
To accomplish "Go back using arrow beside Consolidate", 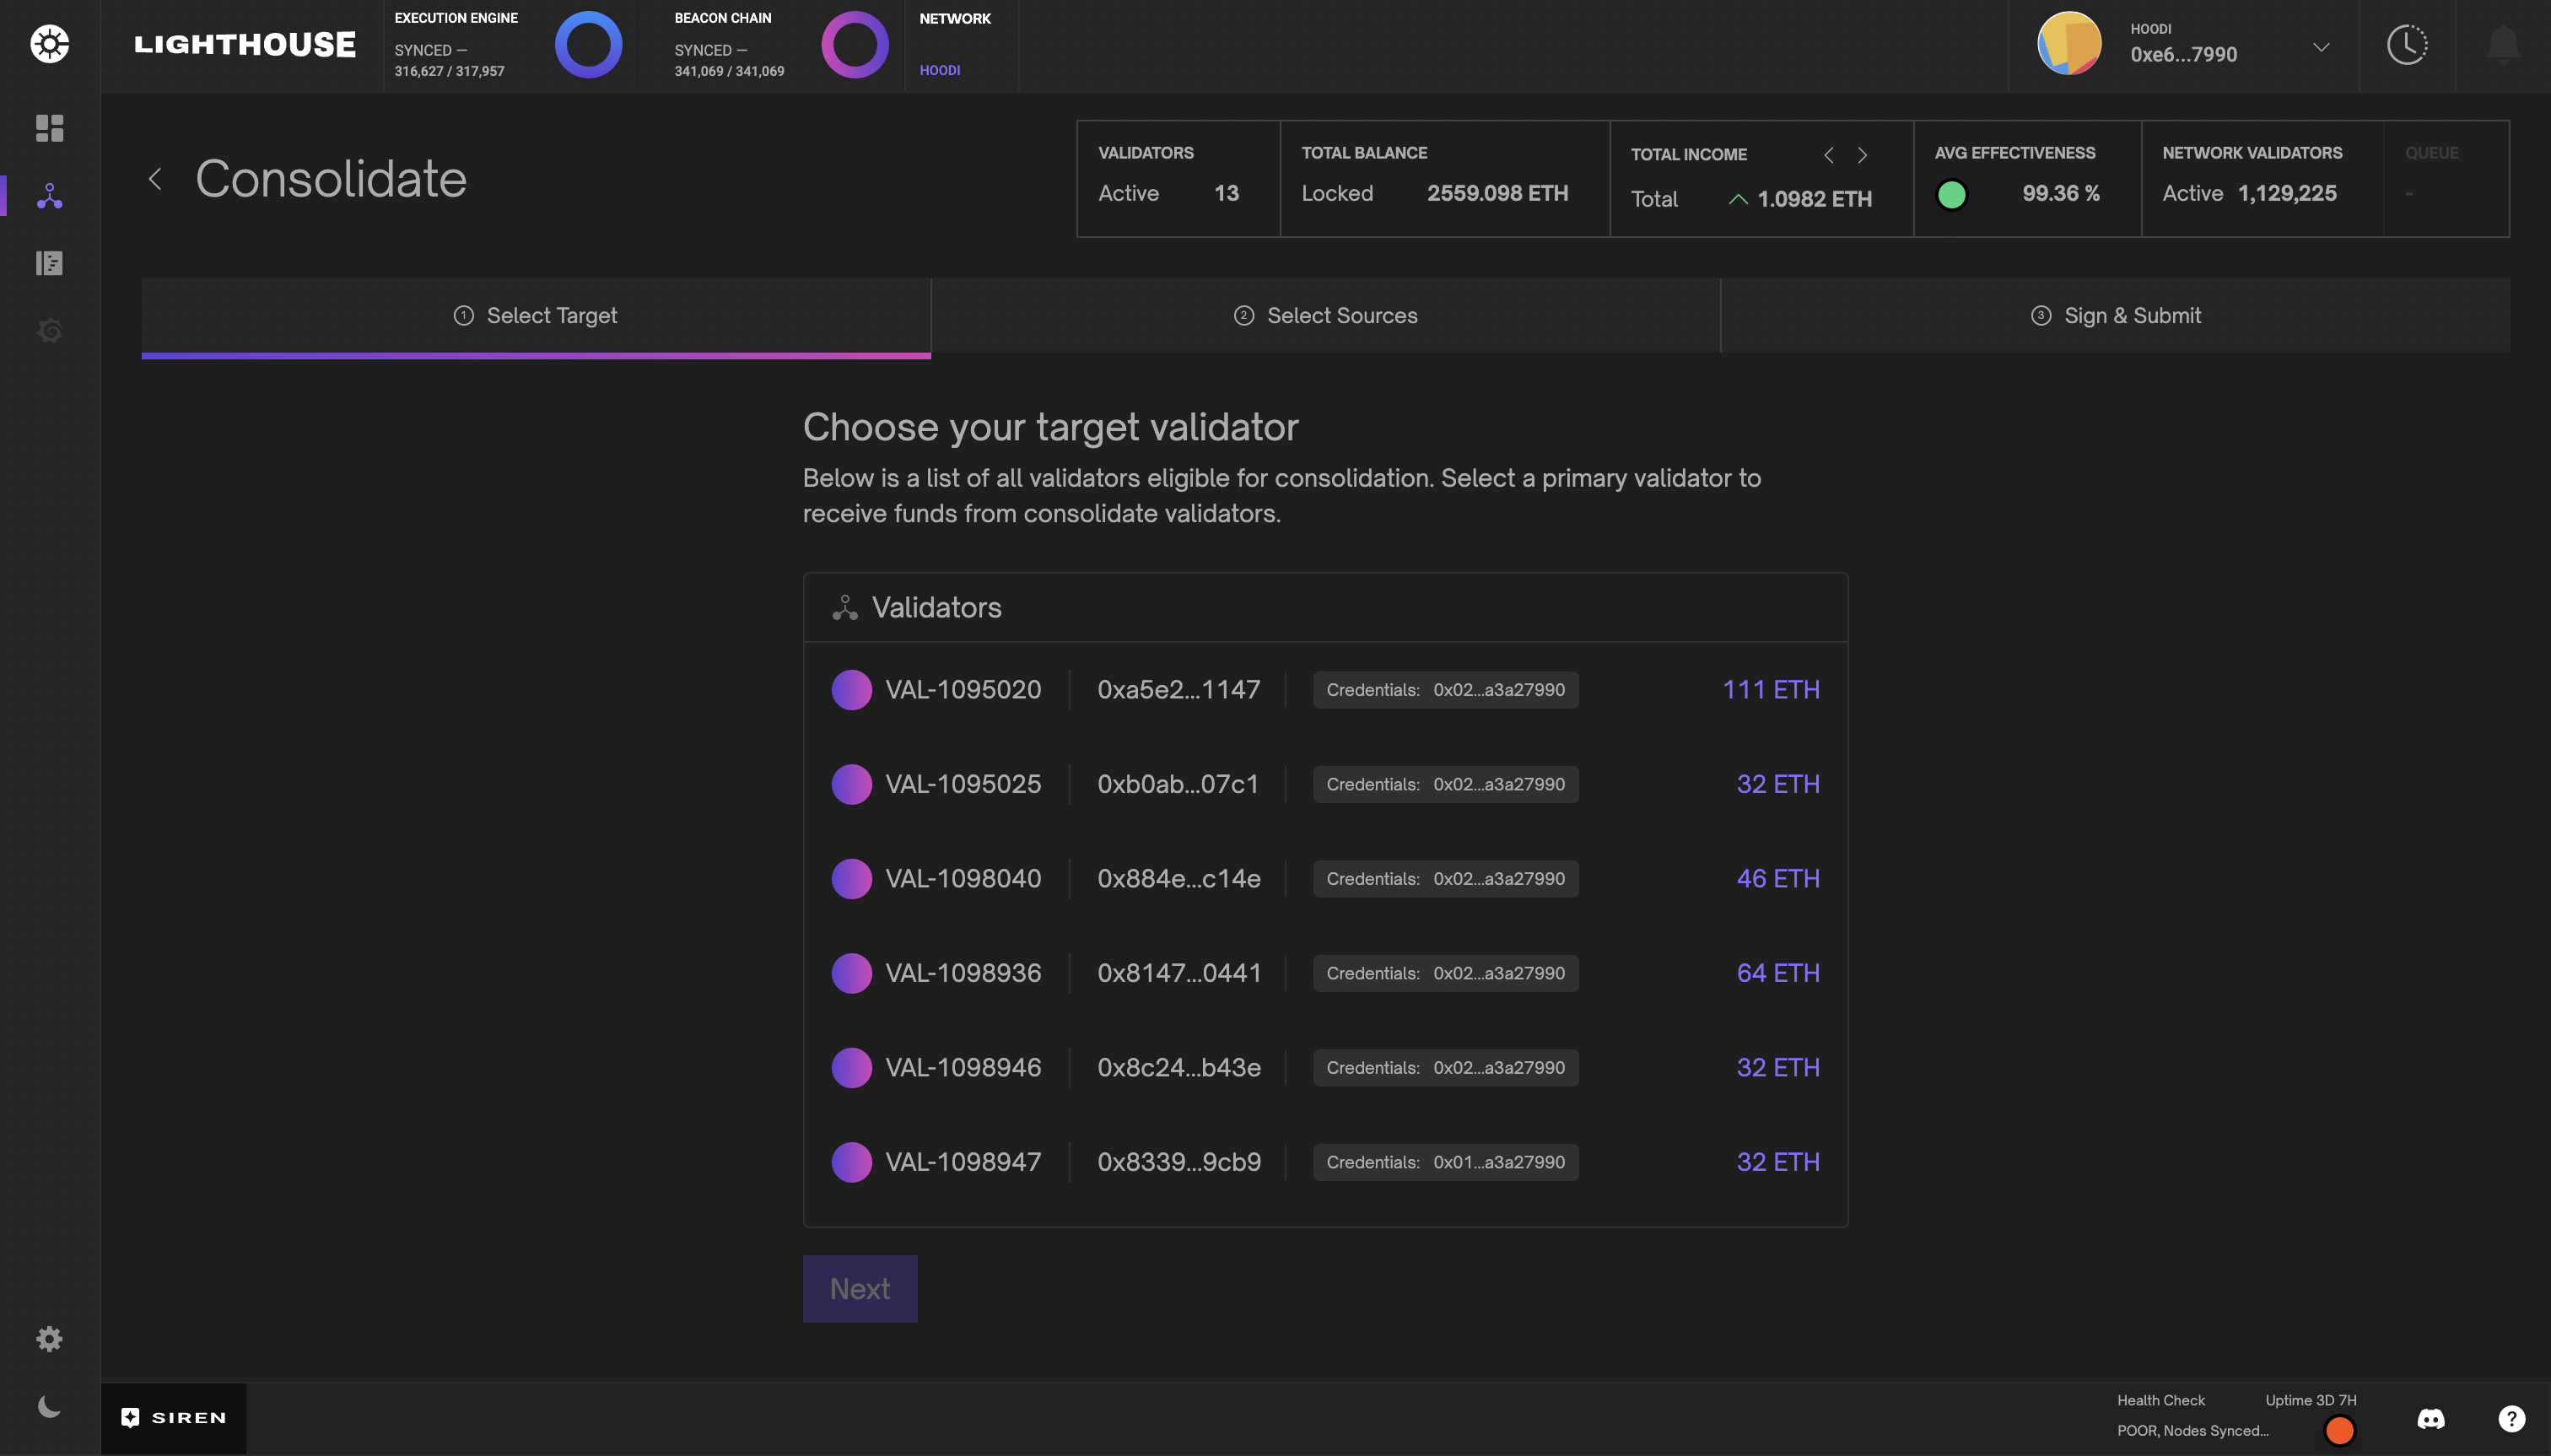I will coord(155,179).
